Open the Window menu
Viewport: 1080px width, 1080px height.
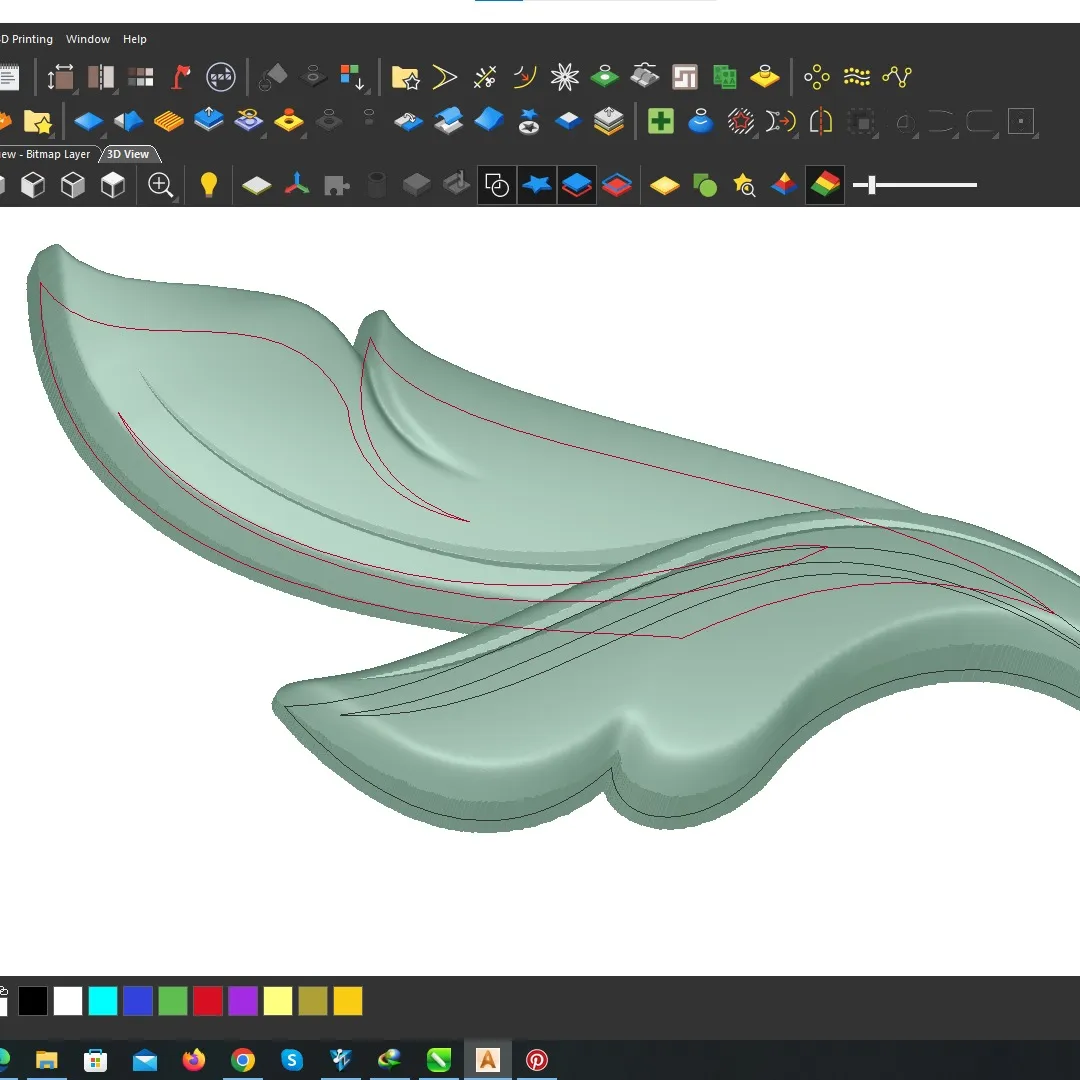click(87, 39)
